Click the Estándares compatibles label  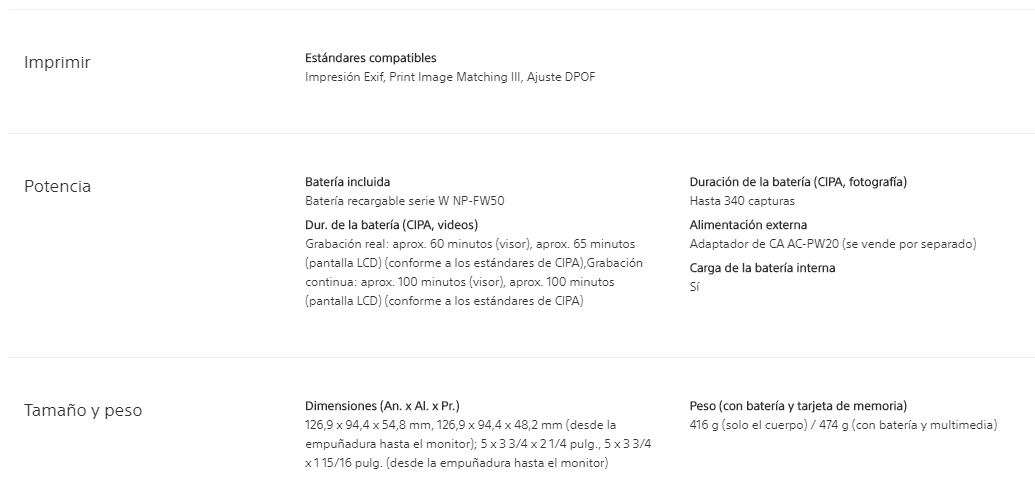[x=370, y=58]
